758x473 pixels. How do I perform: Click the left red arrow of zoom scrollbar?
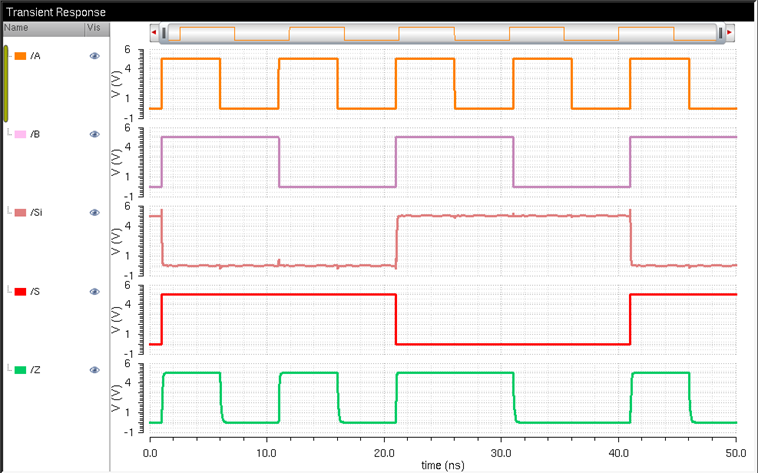point(154,33)
